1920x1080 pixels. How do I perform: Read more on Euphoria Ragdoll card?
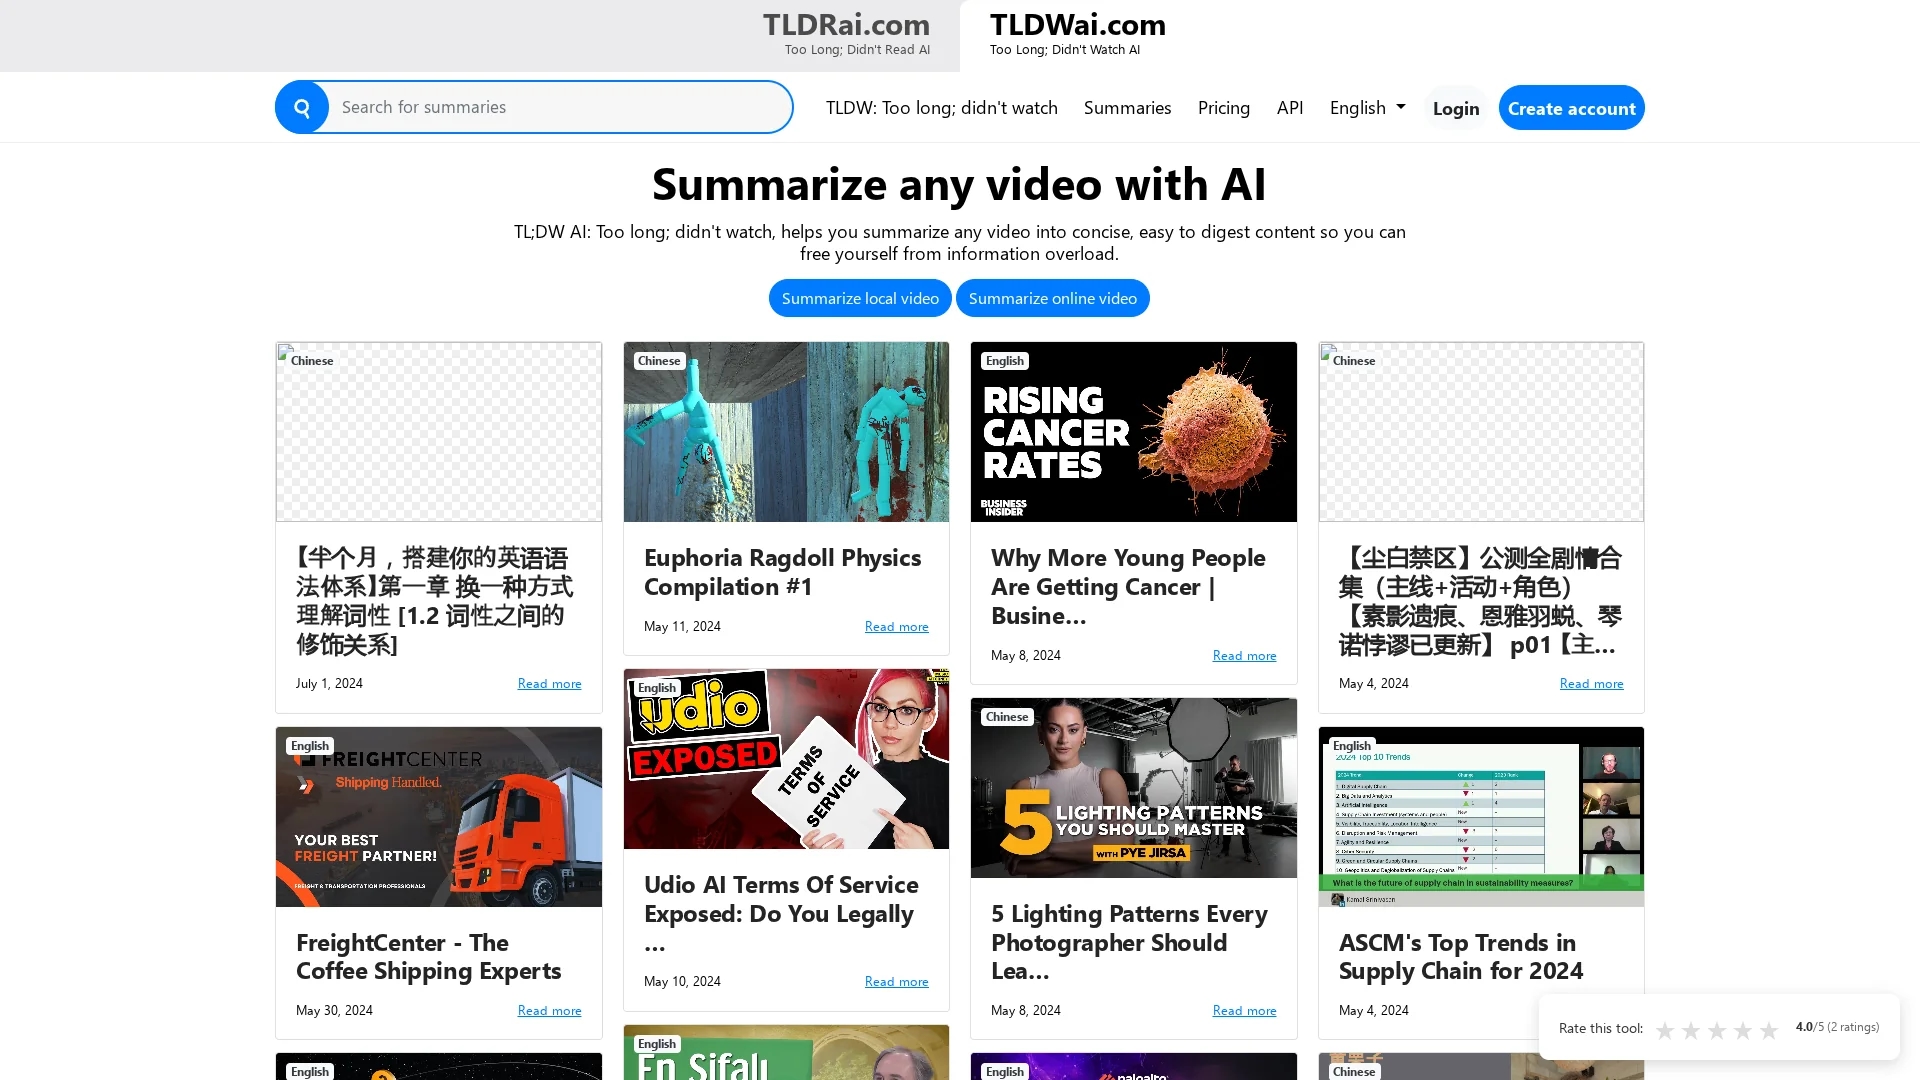pyautogui.click(x=896, y=627)
